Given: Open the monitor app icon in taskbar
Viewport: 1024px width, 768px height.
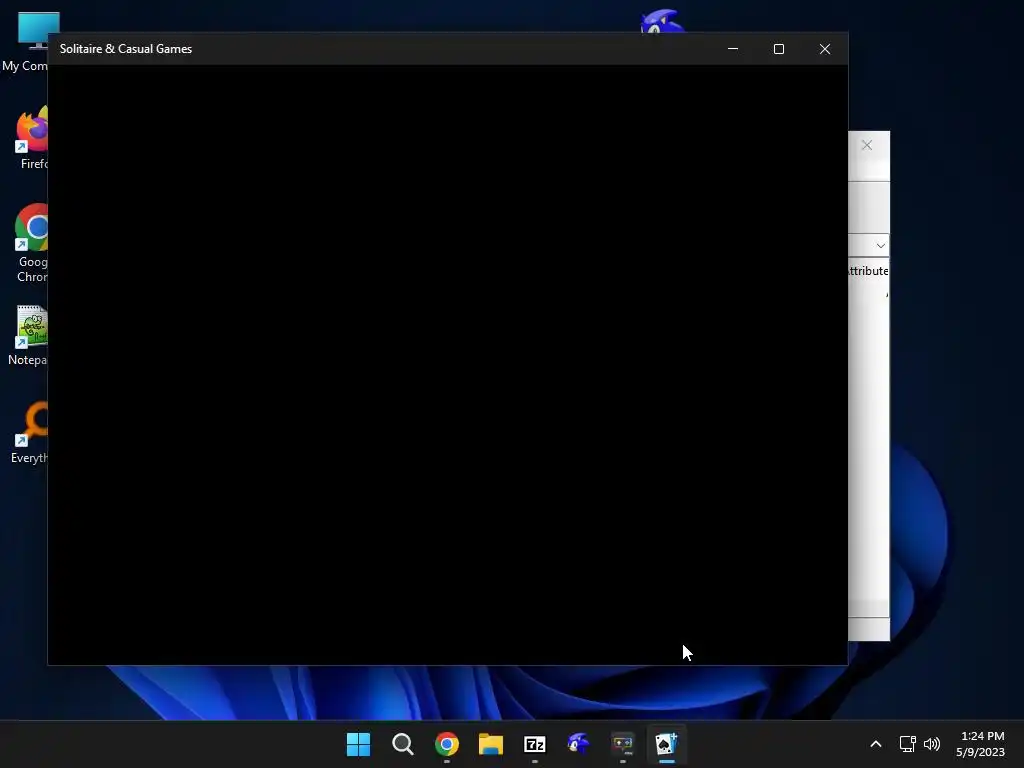Looking at the screenshot, I should 622,744.
